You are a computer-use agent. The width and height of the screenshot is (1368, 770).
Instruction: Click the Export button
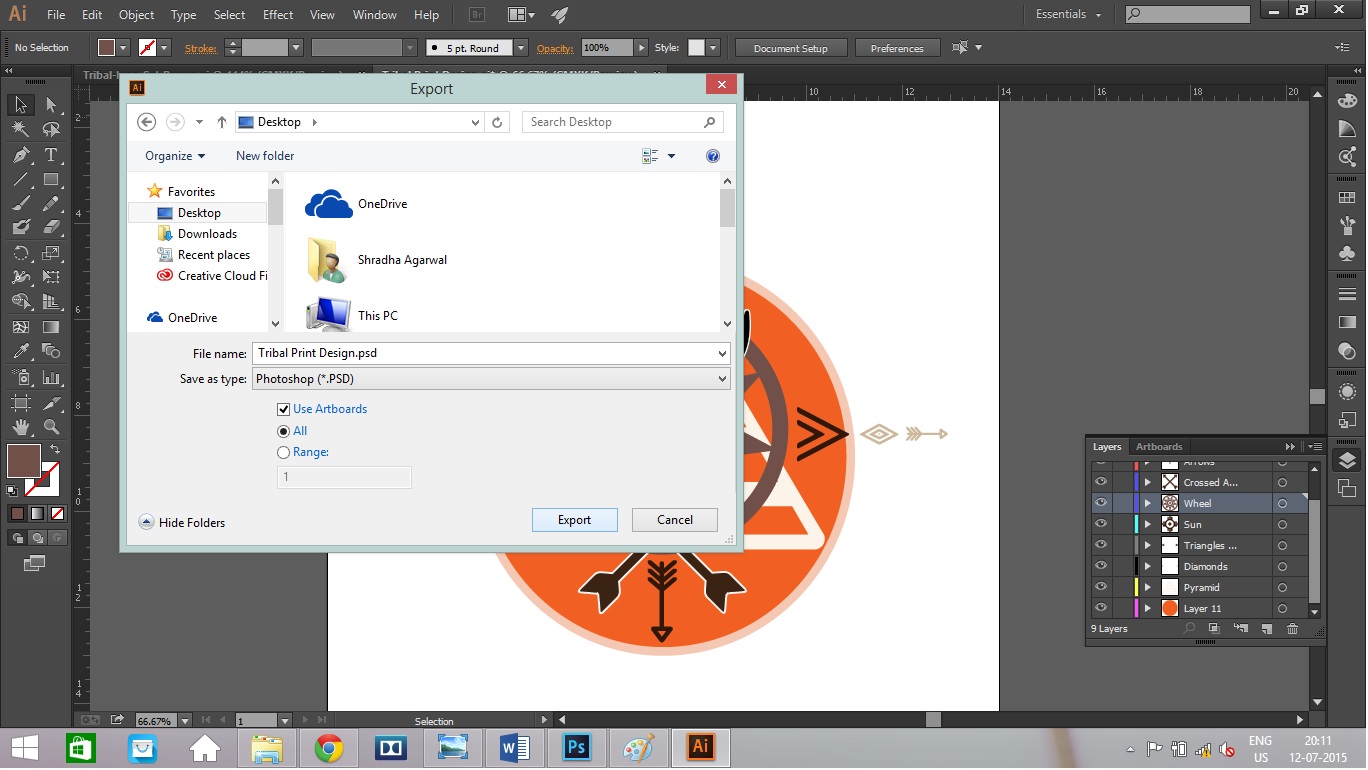point(575,520)
